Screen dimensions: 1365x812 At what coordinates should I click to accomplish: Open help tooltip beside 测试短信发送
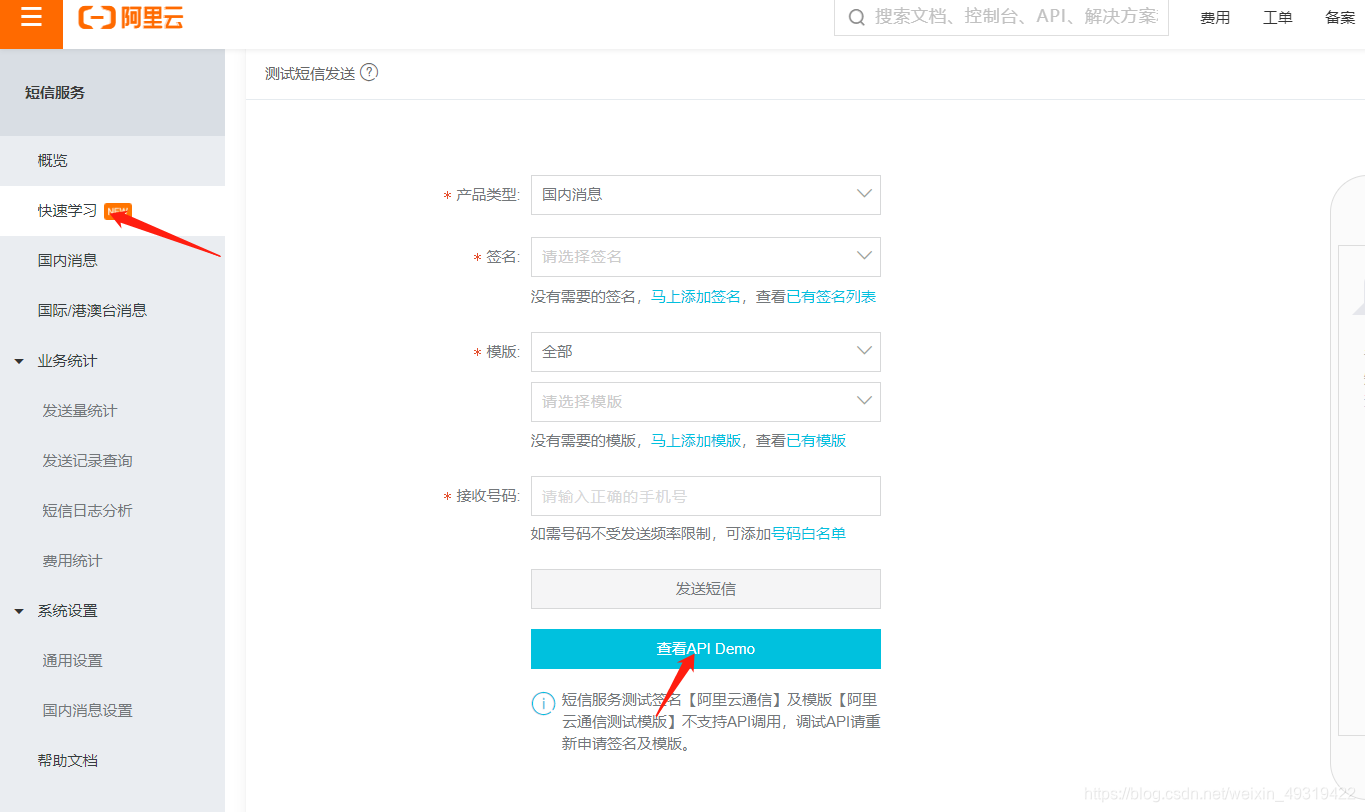point(369,72)
